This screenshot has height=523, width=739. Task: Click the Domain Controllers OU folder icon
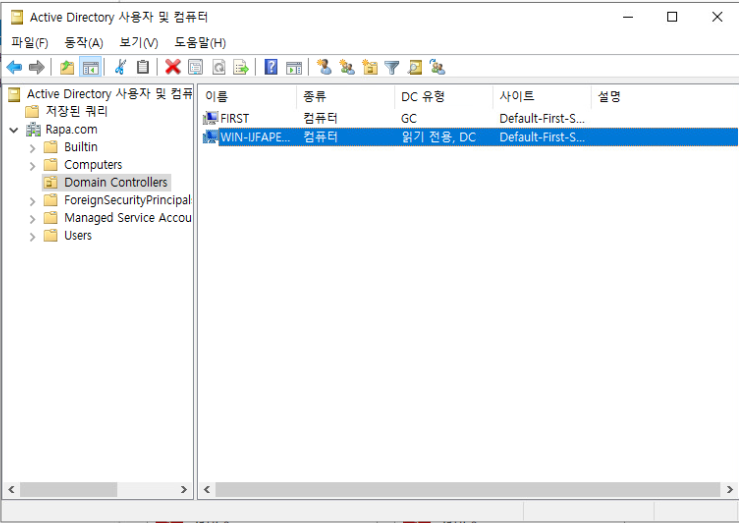pos(50,182)
